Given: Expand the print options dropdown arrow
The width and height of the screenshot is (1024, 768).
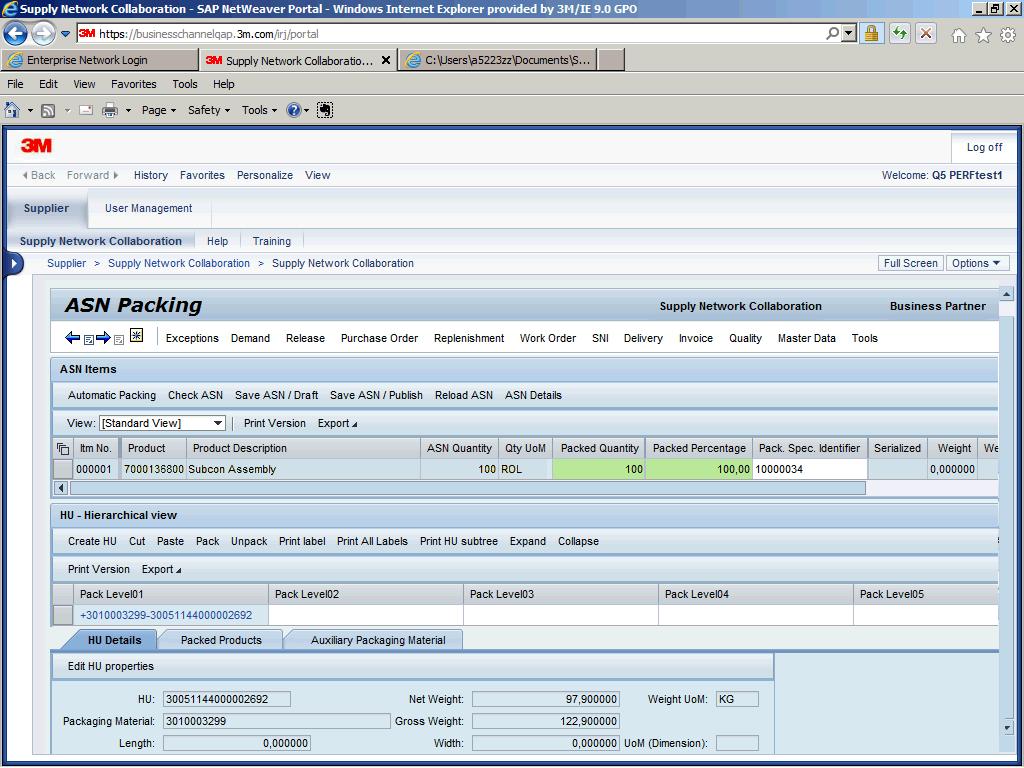Looking at the screenshot, I should point(128,110).
